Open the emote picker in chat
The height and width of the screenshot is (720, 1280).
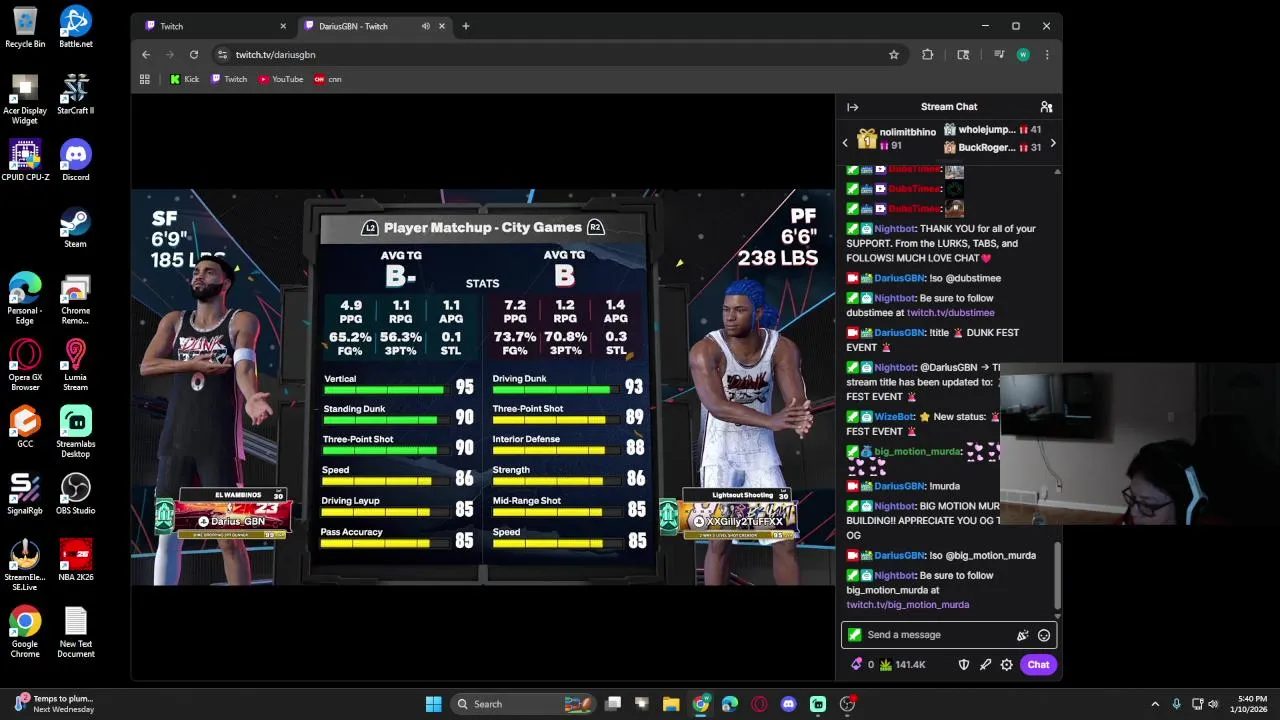pyautogui.click(x=1044, y=635)
